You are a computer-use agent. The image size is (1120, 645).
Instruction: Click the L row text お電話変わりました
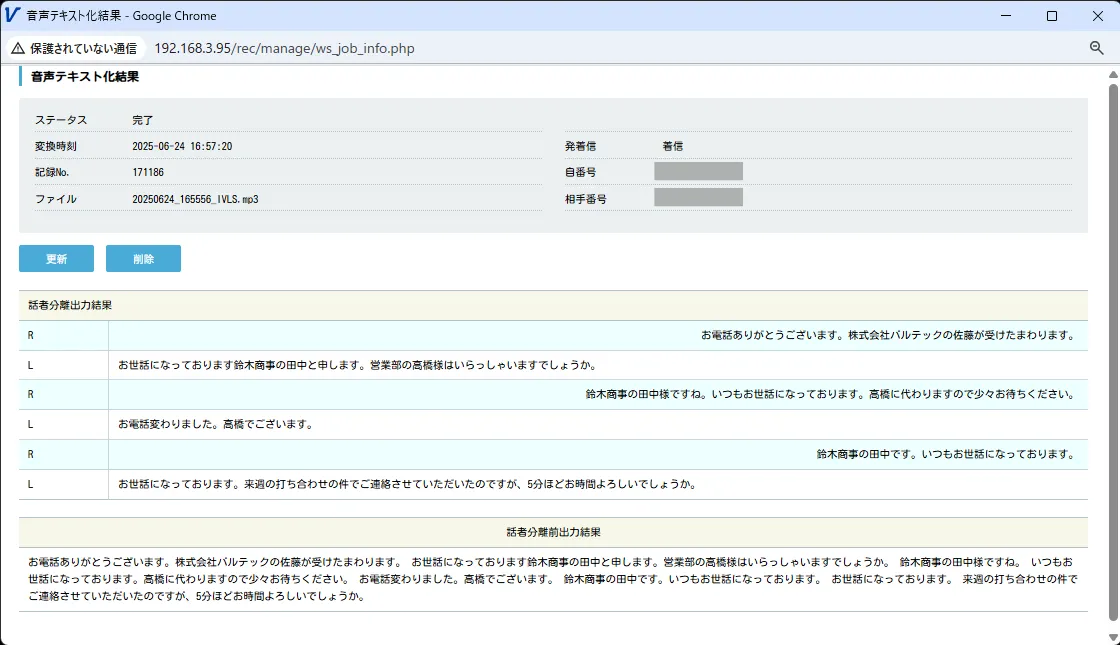click(216, 424)
